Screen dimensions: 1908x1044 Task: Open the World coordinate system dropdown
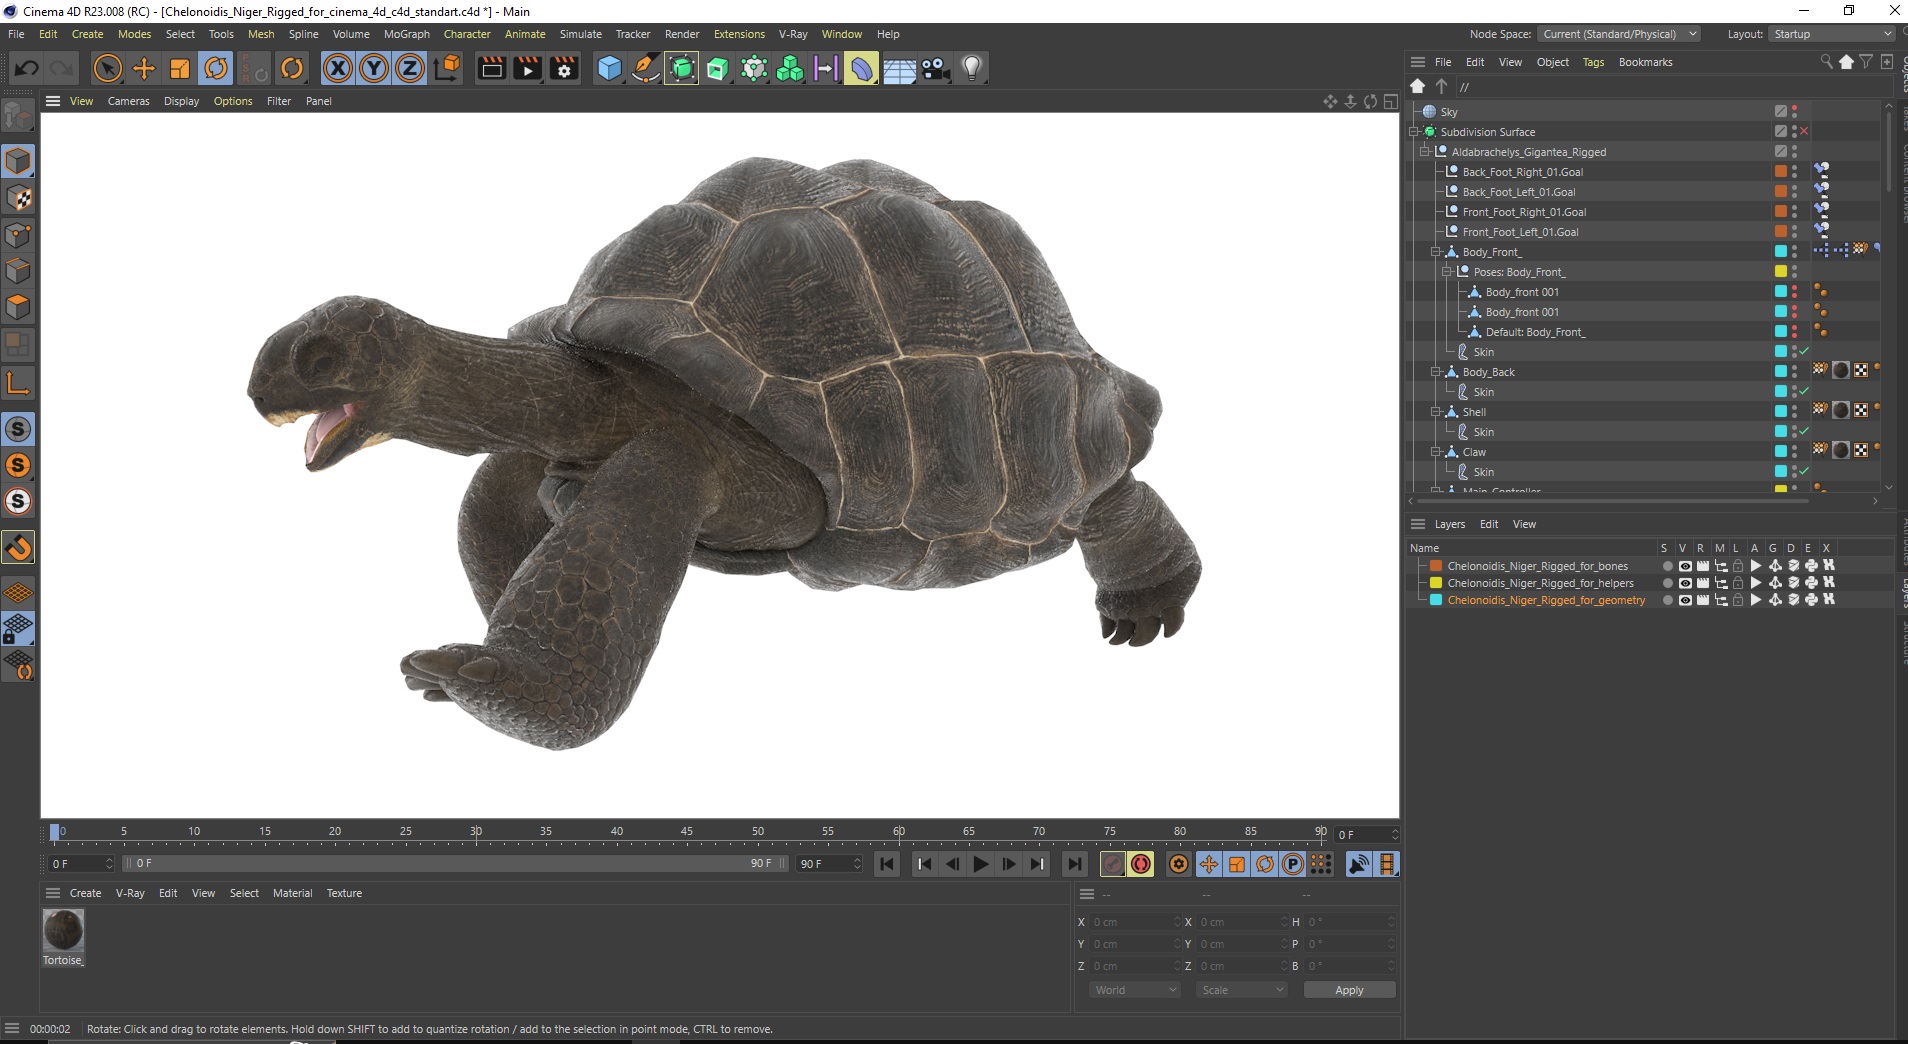point(1135,990)
